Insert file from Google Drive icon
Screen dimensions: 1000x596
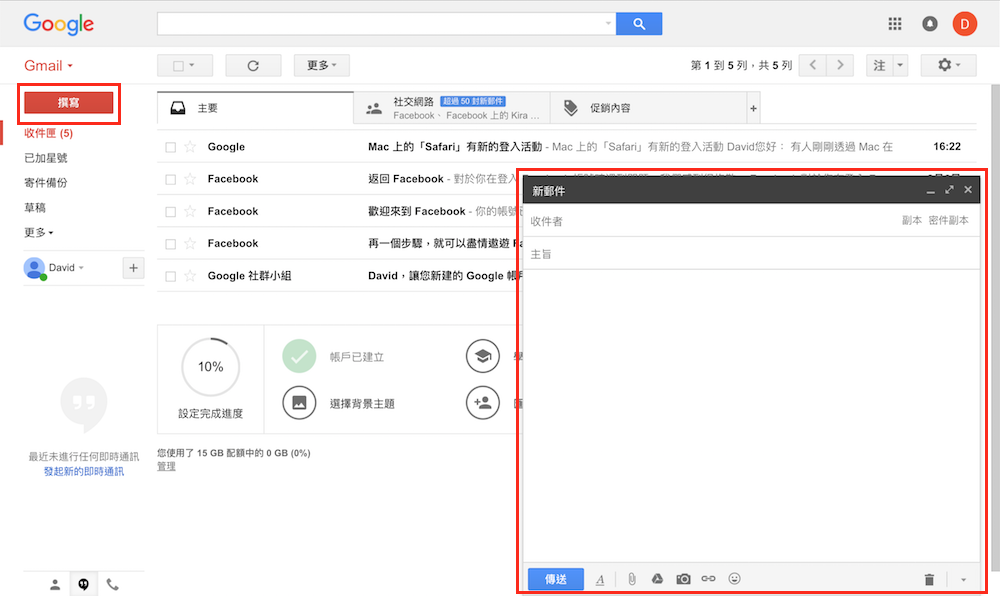[x=657, y=579]
